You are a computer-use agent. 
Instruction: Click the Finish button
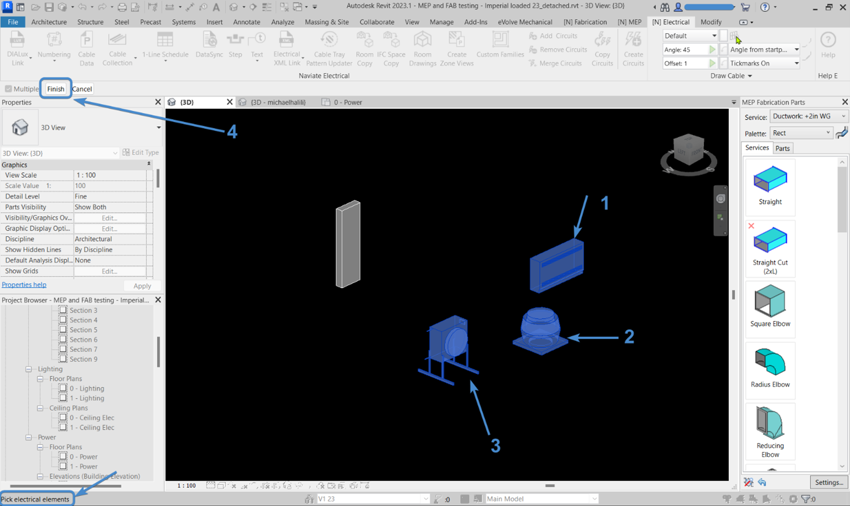click(55, 89)
